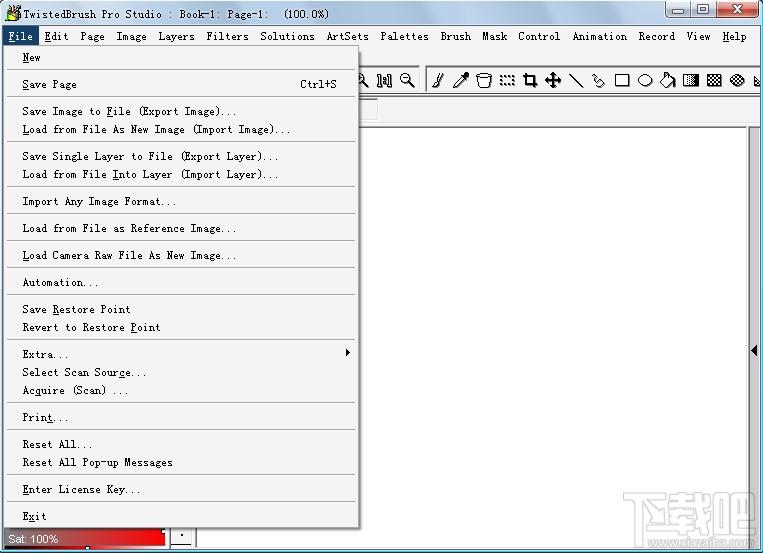
Task: Select the paint brush tool
Action: coord(438,80)
